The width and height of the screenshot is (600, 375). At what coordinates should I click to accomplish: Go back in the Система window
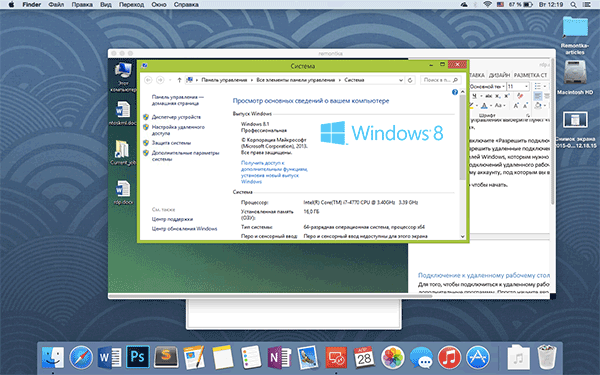pyautogui.click(x=148, y=80)
